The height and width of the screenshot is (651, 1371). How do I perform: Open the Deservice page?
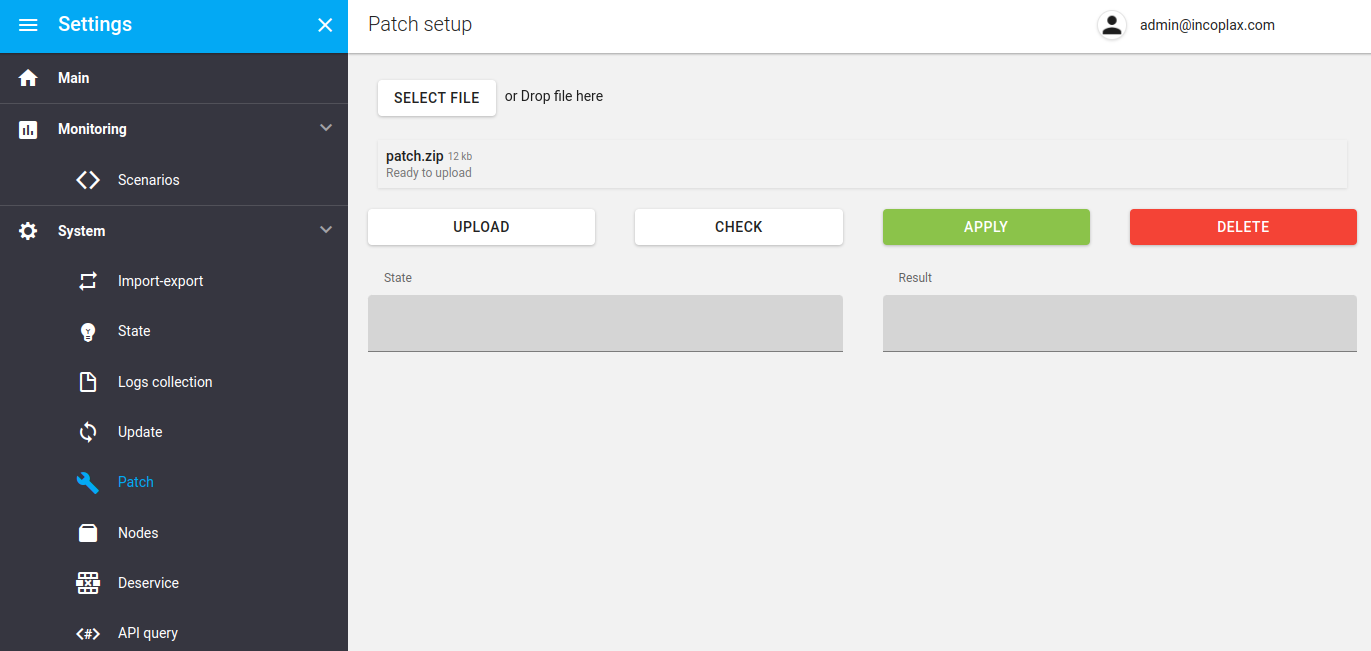pos(174,583)
